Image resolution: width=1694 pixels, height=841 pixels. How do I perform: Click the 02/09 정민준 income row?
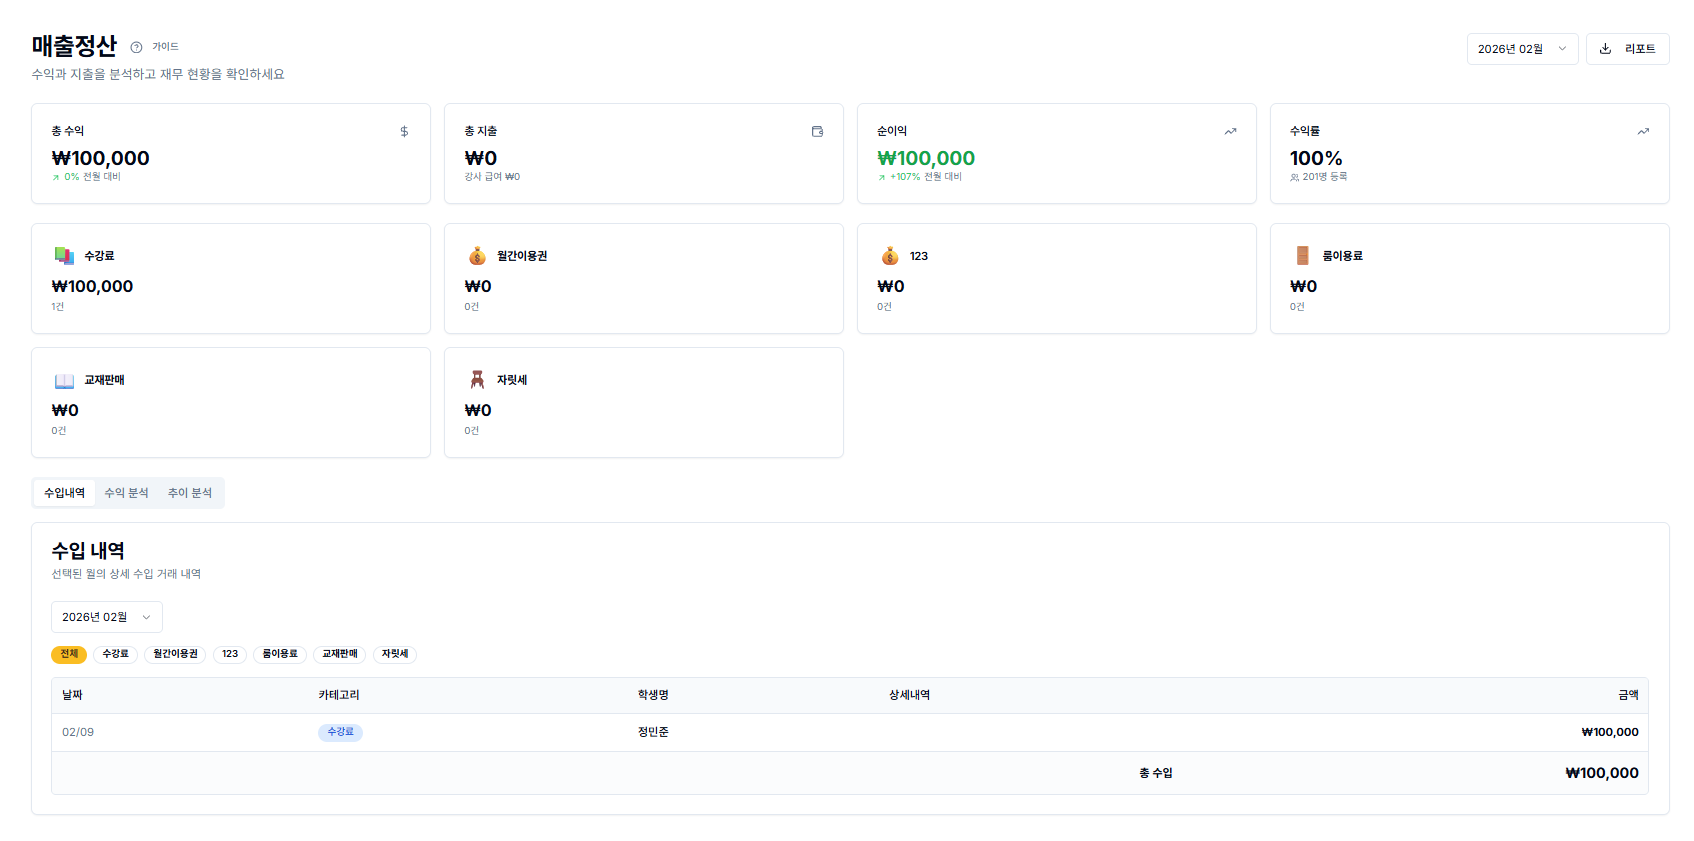849,732
